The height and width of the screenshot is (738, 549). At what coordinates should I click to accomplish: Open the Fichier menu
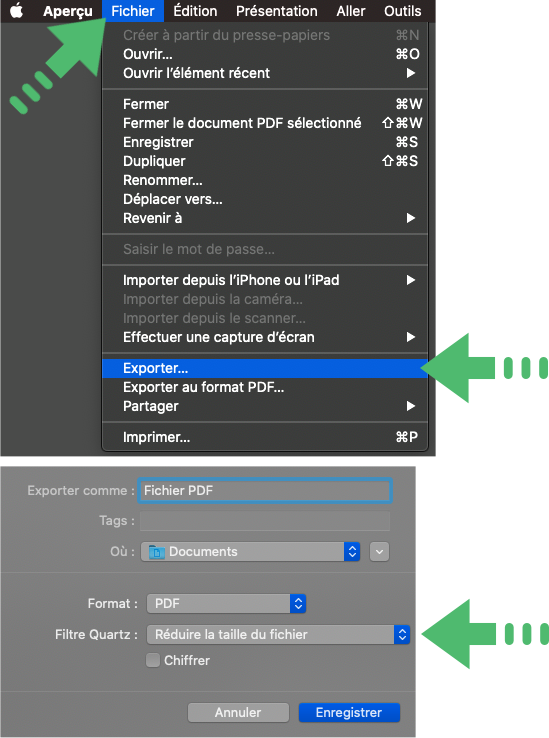click(x=133, y=11)
